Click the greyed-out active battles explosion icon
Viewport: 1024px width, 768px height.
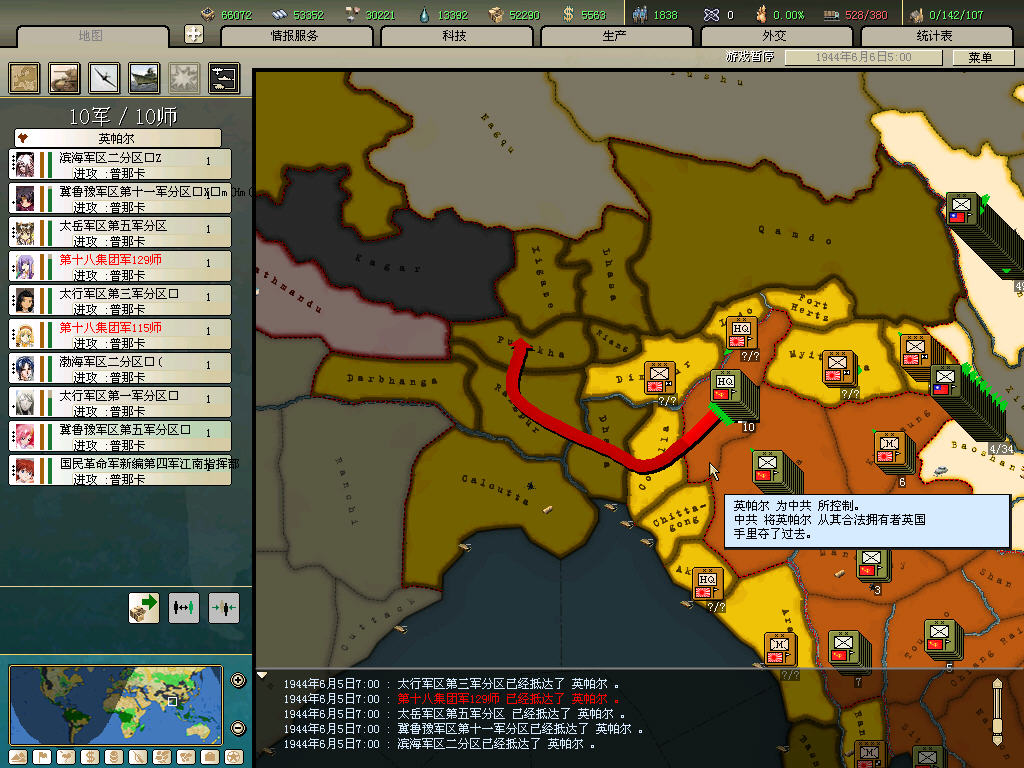[x=184, y=78]
